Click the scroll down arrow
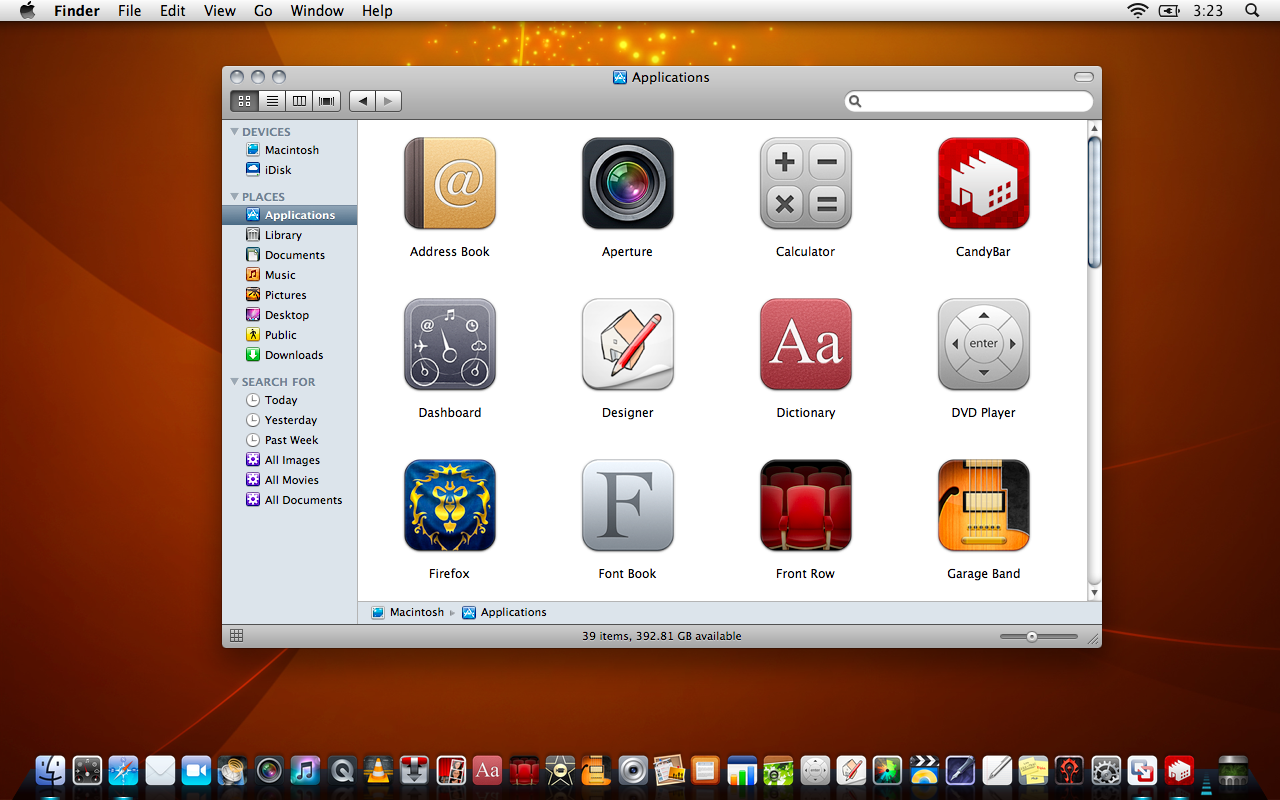The width and height of the screenshot is (1280, 800). click(1094, 593)
